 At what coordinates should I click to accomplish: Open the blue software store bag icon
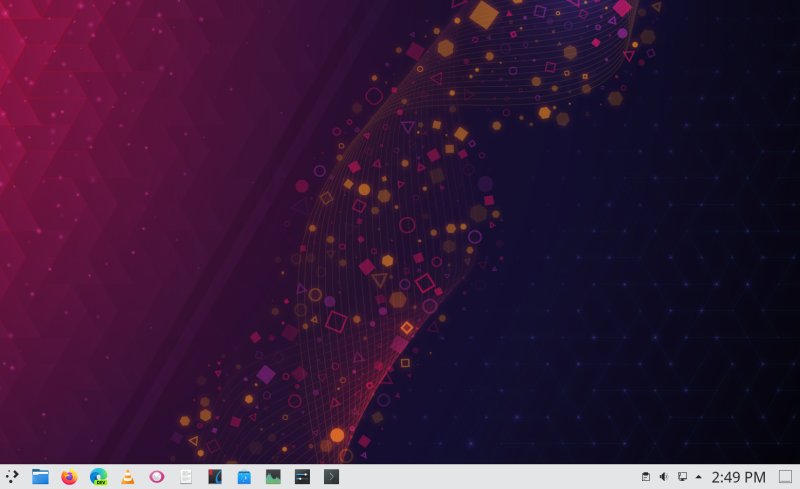[x=244, y=477]
